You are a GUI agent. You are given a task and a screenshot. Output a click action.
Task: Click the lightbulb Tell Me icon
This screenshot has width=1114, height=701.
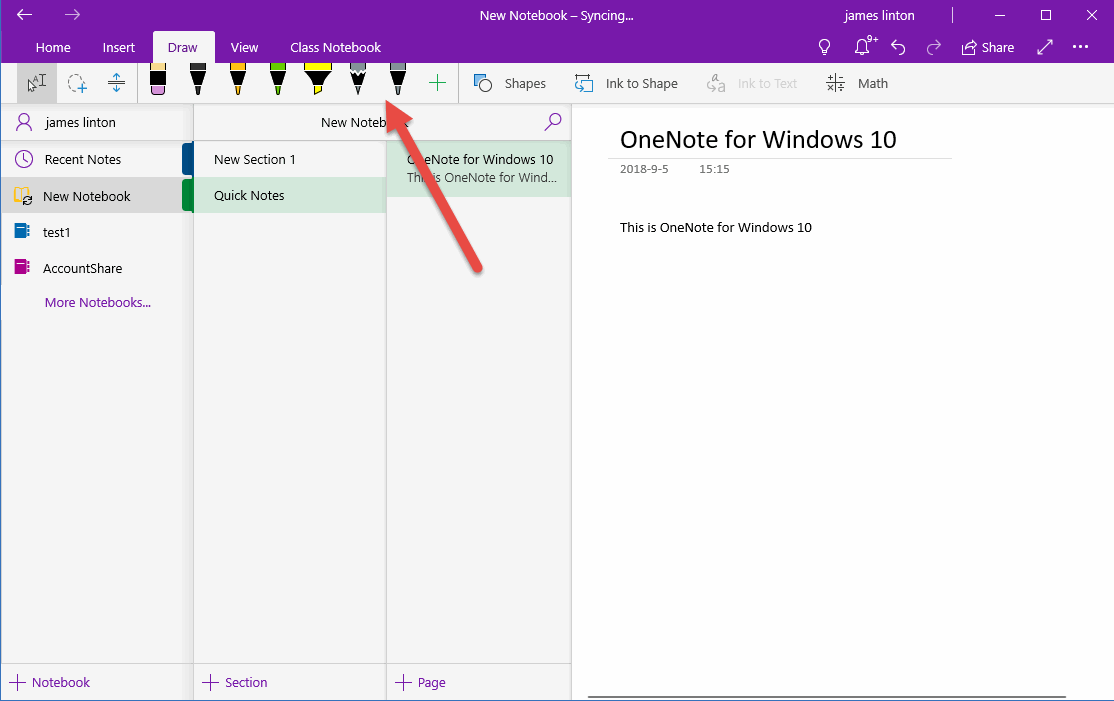[824, 48]
